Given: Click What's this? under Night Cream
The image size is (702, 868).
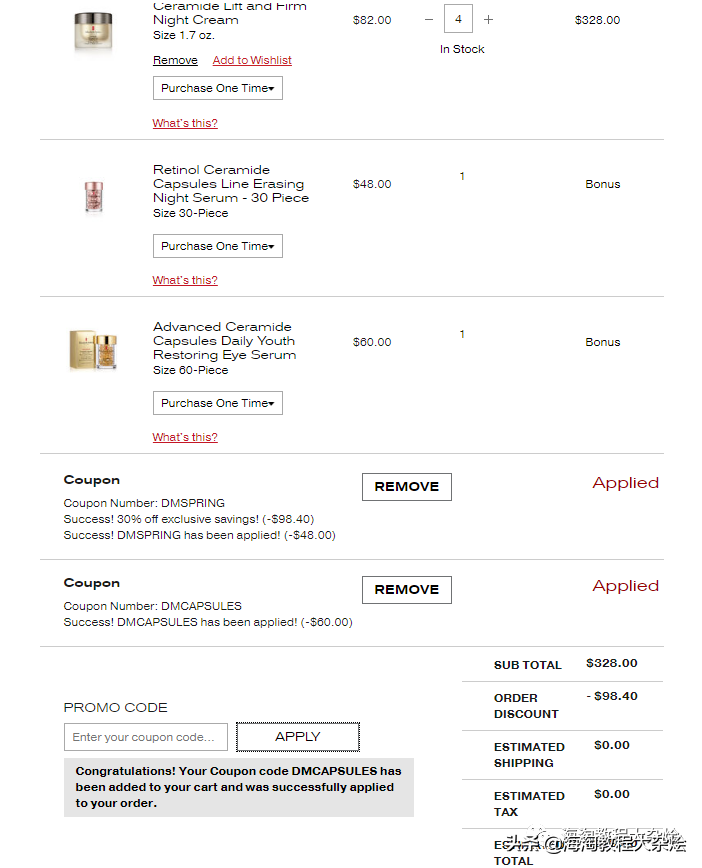Looking at the screenshot, I should (185, 123).
